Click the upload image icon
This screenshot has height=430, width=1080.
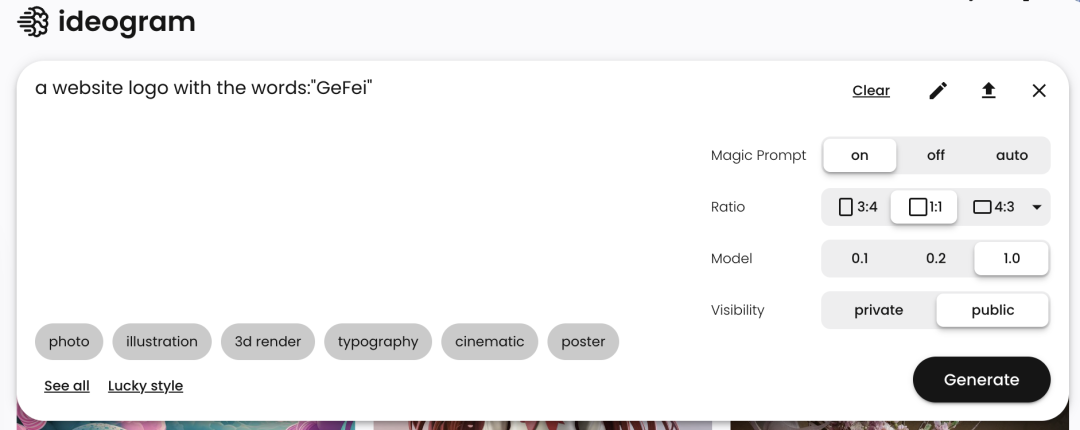988,91
